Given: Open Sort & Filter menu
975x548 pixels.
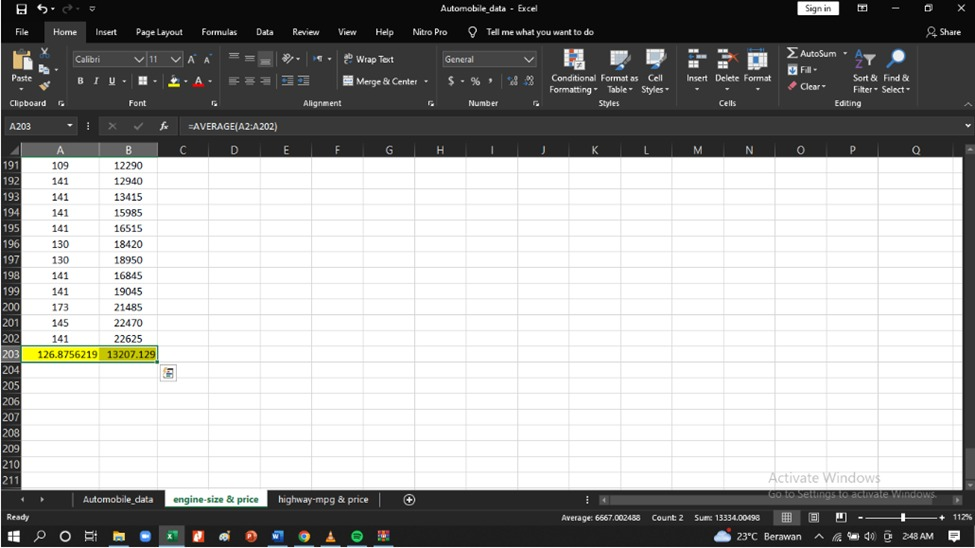Looking at the screenshot, I should 865,72.
